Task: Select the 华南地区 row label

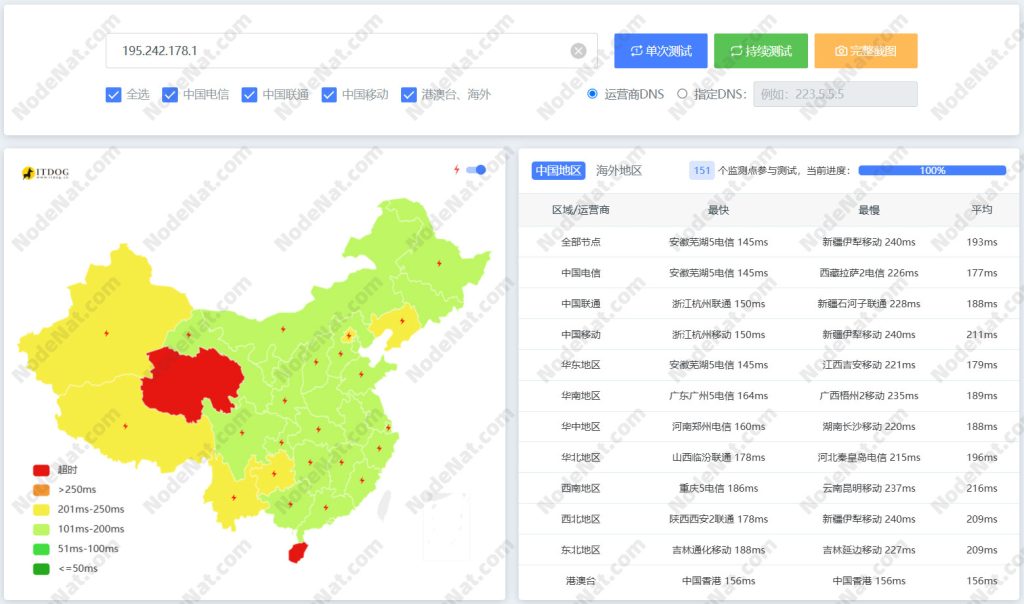Action: pyautogui.click(x=581, y=396)
